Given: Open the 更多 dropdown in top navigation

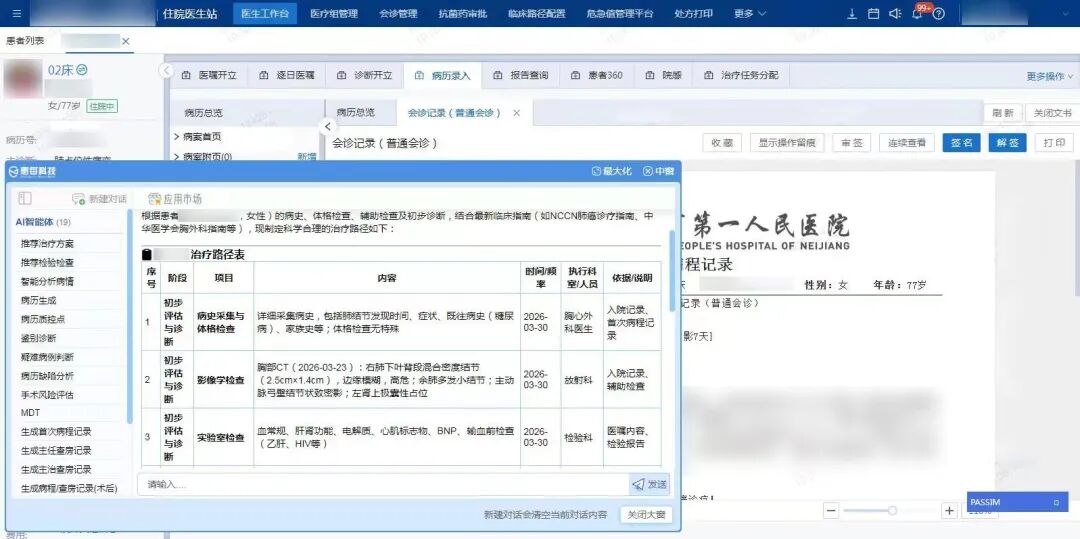Looking at the screenshot, I should pos(750,14).
